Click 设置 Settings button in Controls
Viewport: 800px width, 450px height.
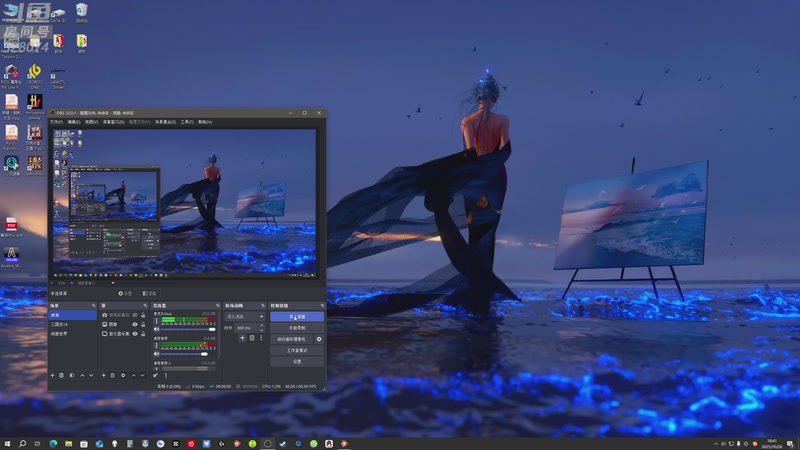point(297,362)
